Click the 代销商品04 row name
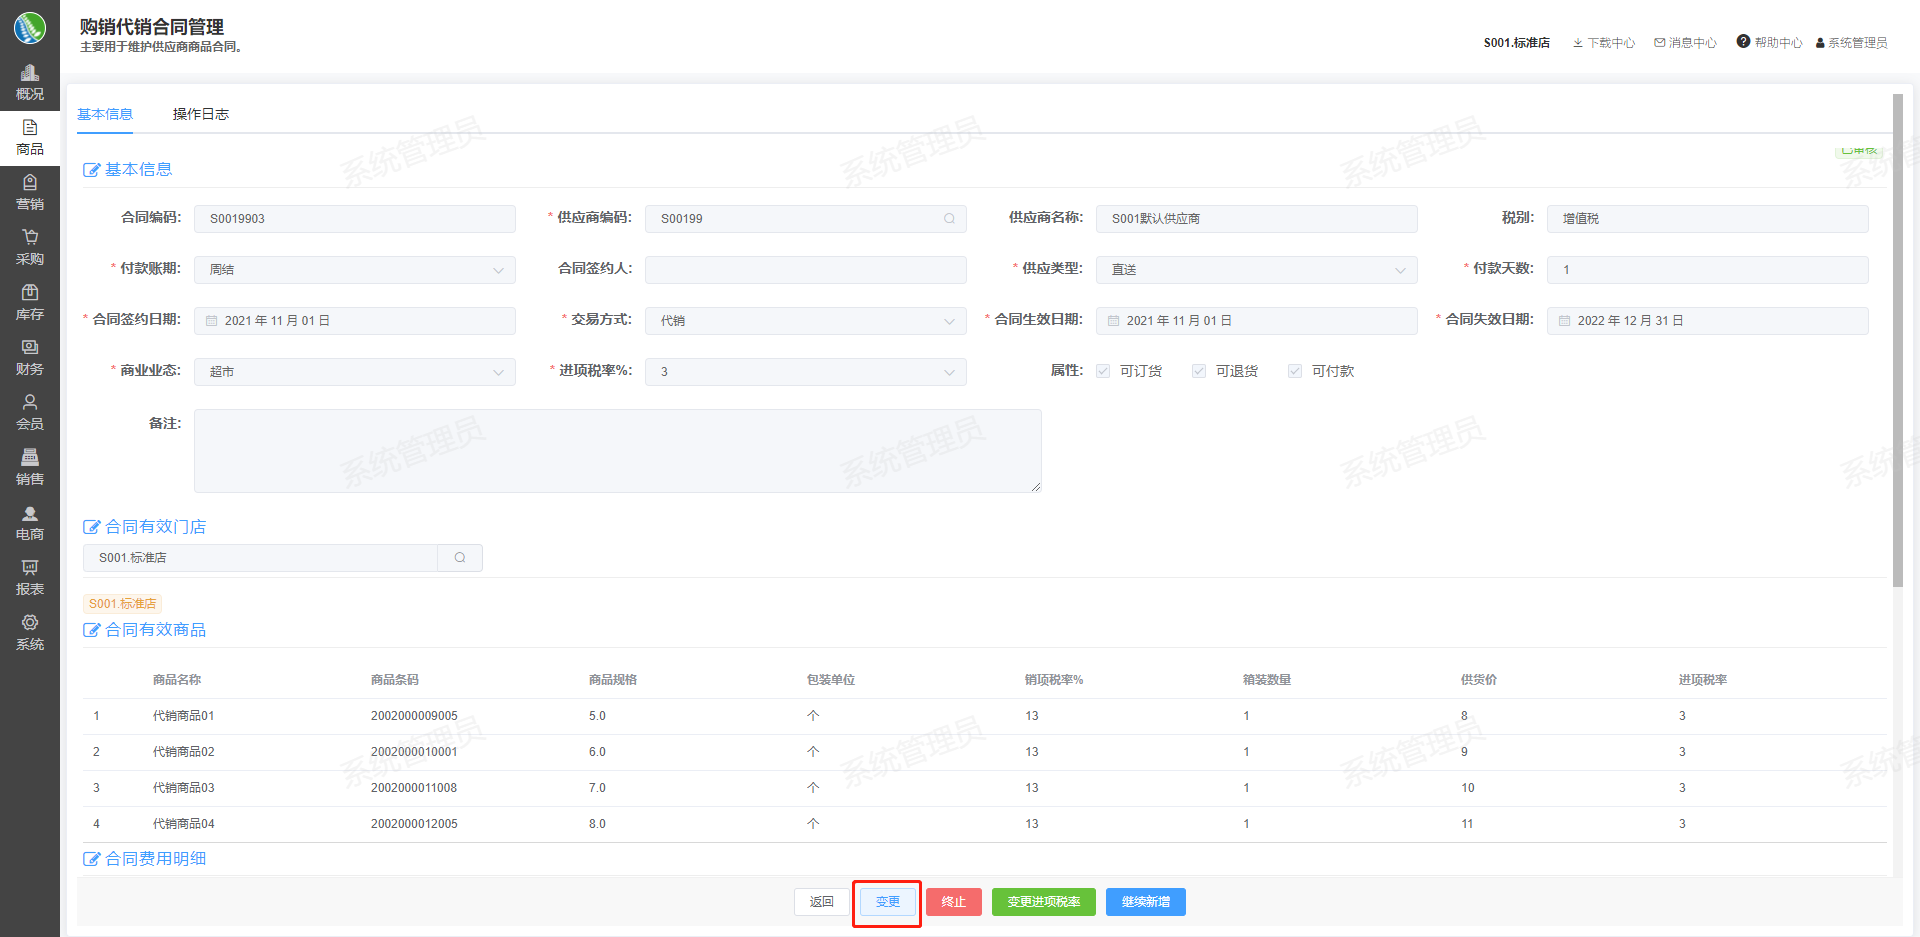 click(184, 824)
